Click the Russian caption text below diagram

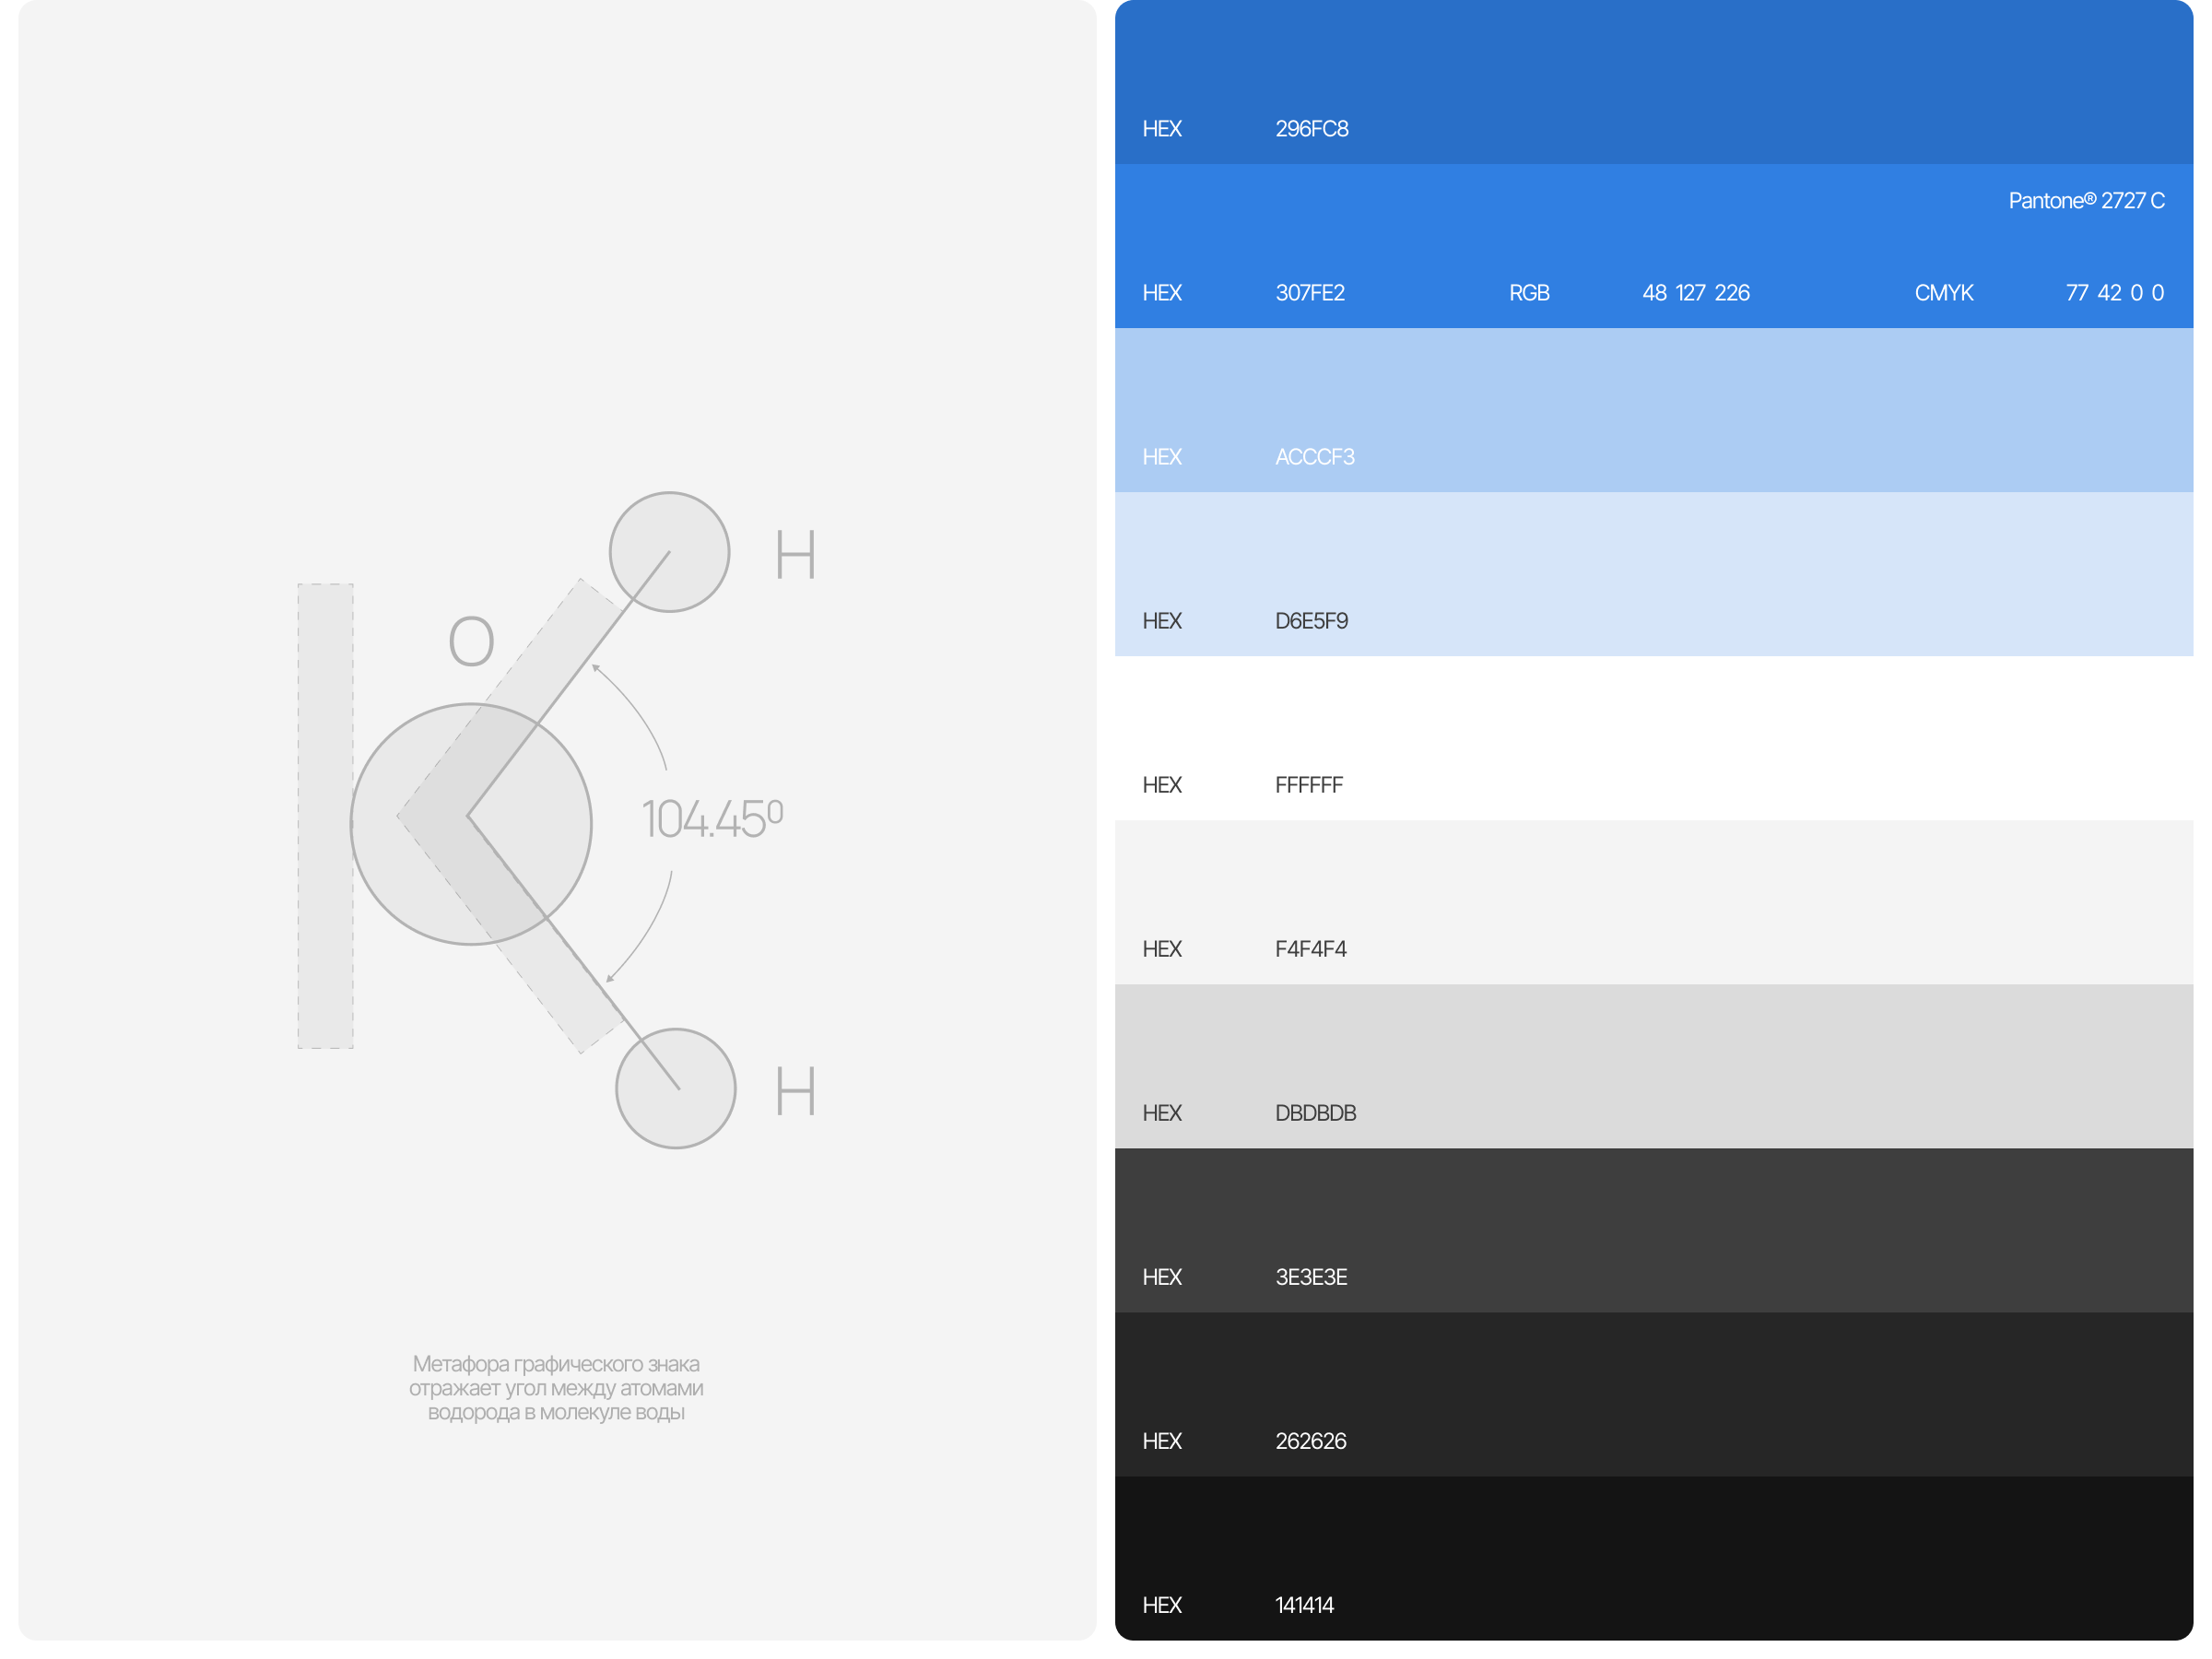[x=556, y=1388]
